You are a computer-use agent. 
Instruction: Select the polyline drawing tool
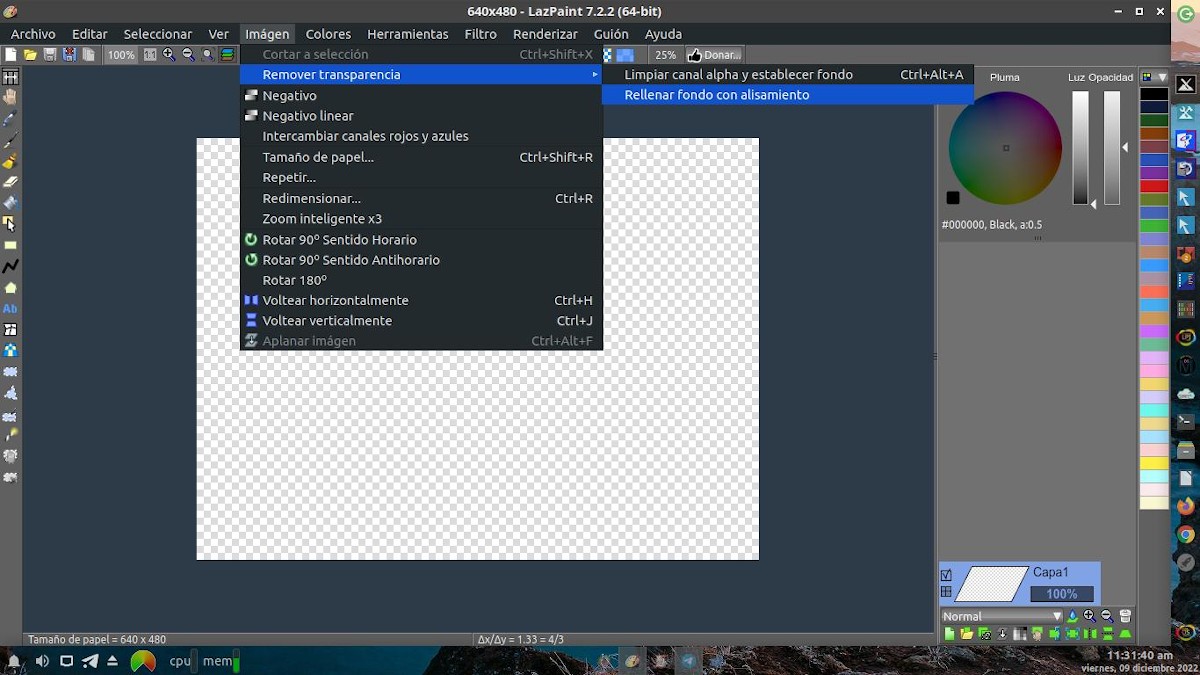[x=10, y=266]
